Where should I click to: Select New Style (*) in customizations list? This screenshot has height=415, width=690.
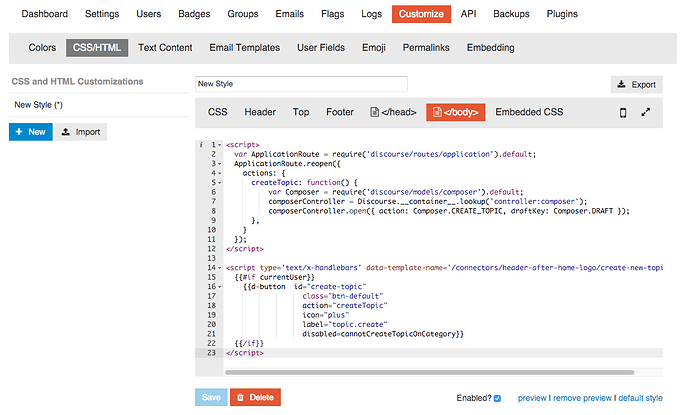[x=40, y=104]
